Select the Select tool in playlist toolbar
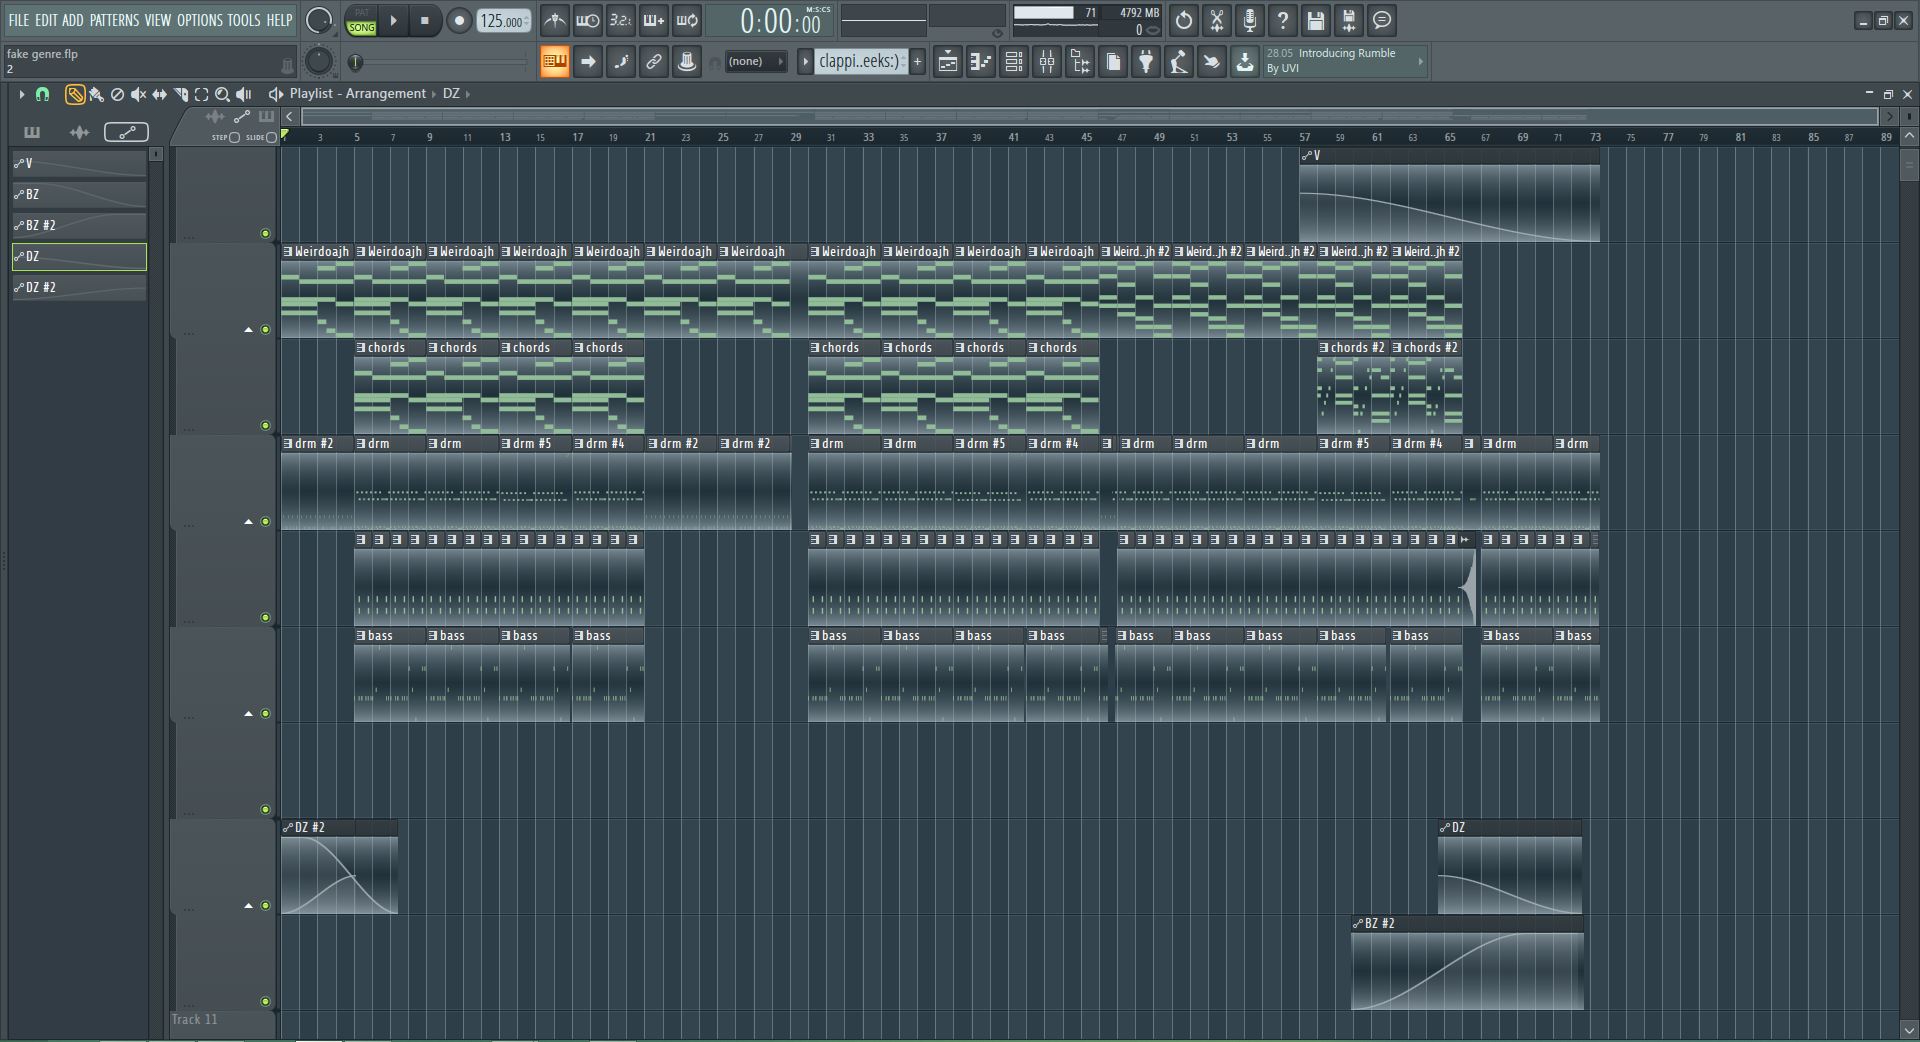 201,94
